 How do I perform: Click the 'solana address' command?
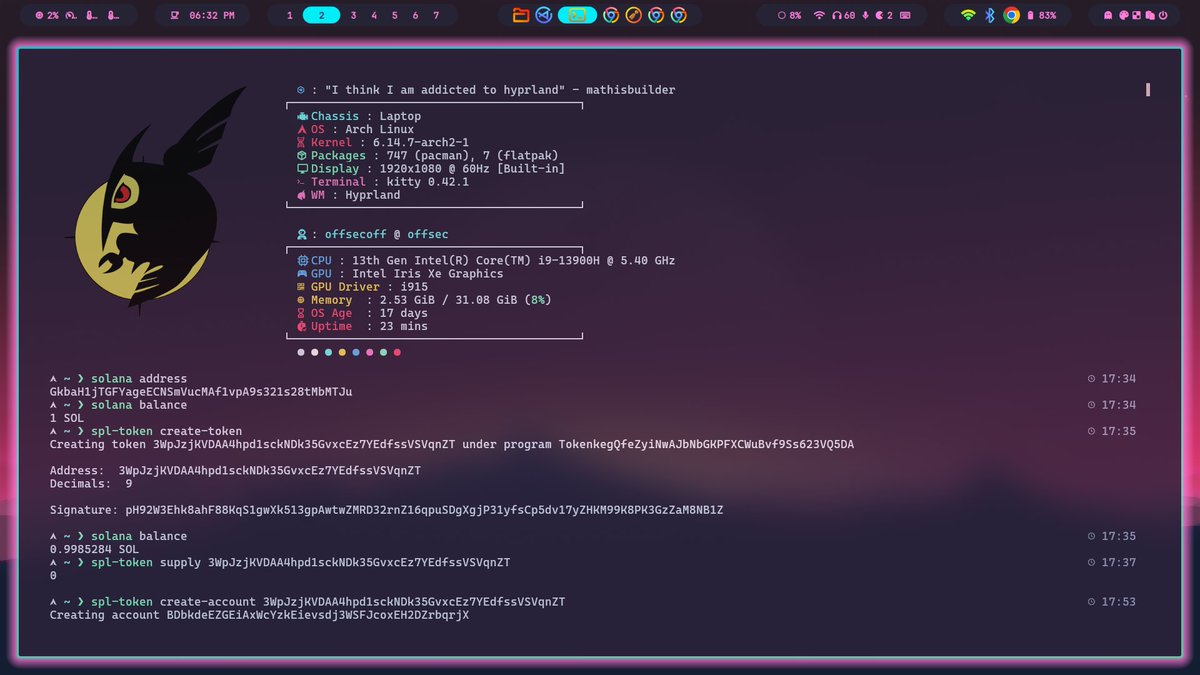pos(139,379)
